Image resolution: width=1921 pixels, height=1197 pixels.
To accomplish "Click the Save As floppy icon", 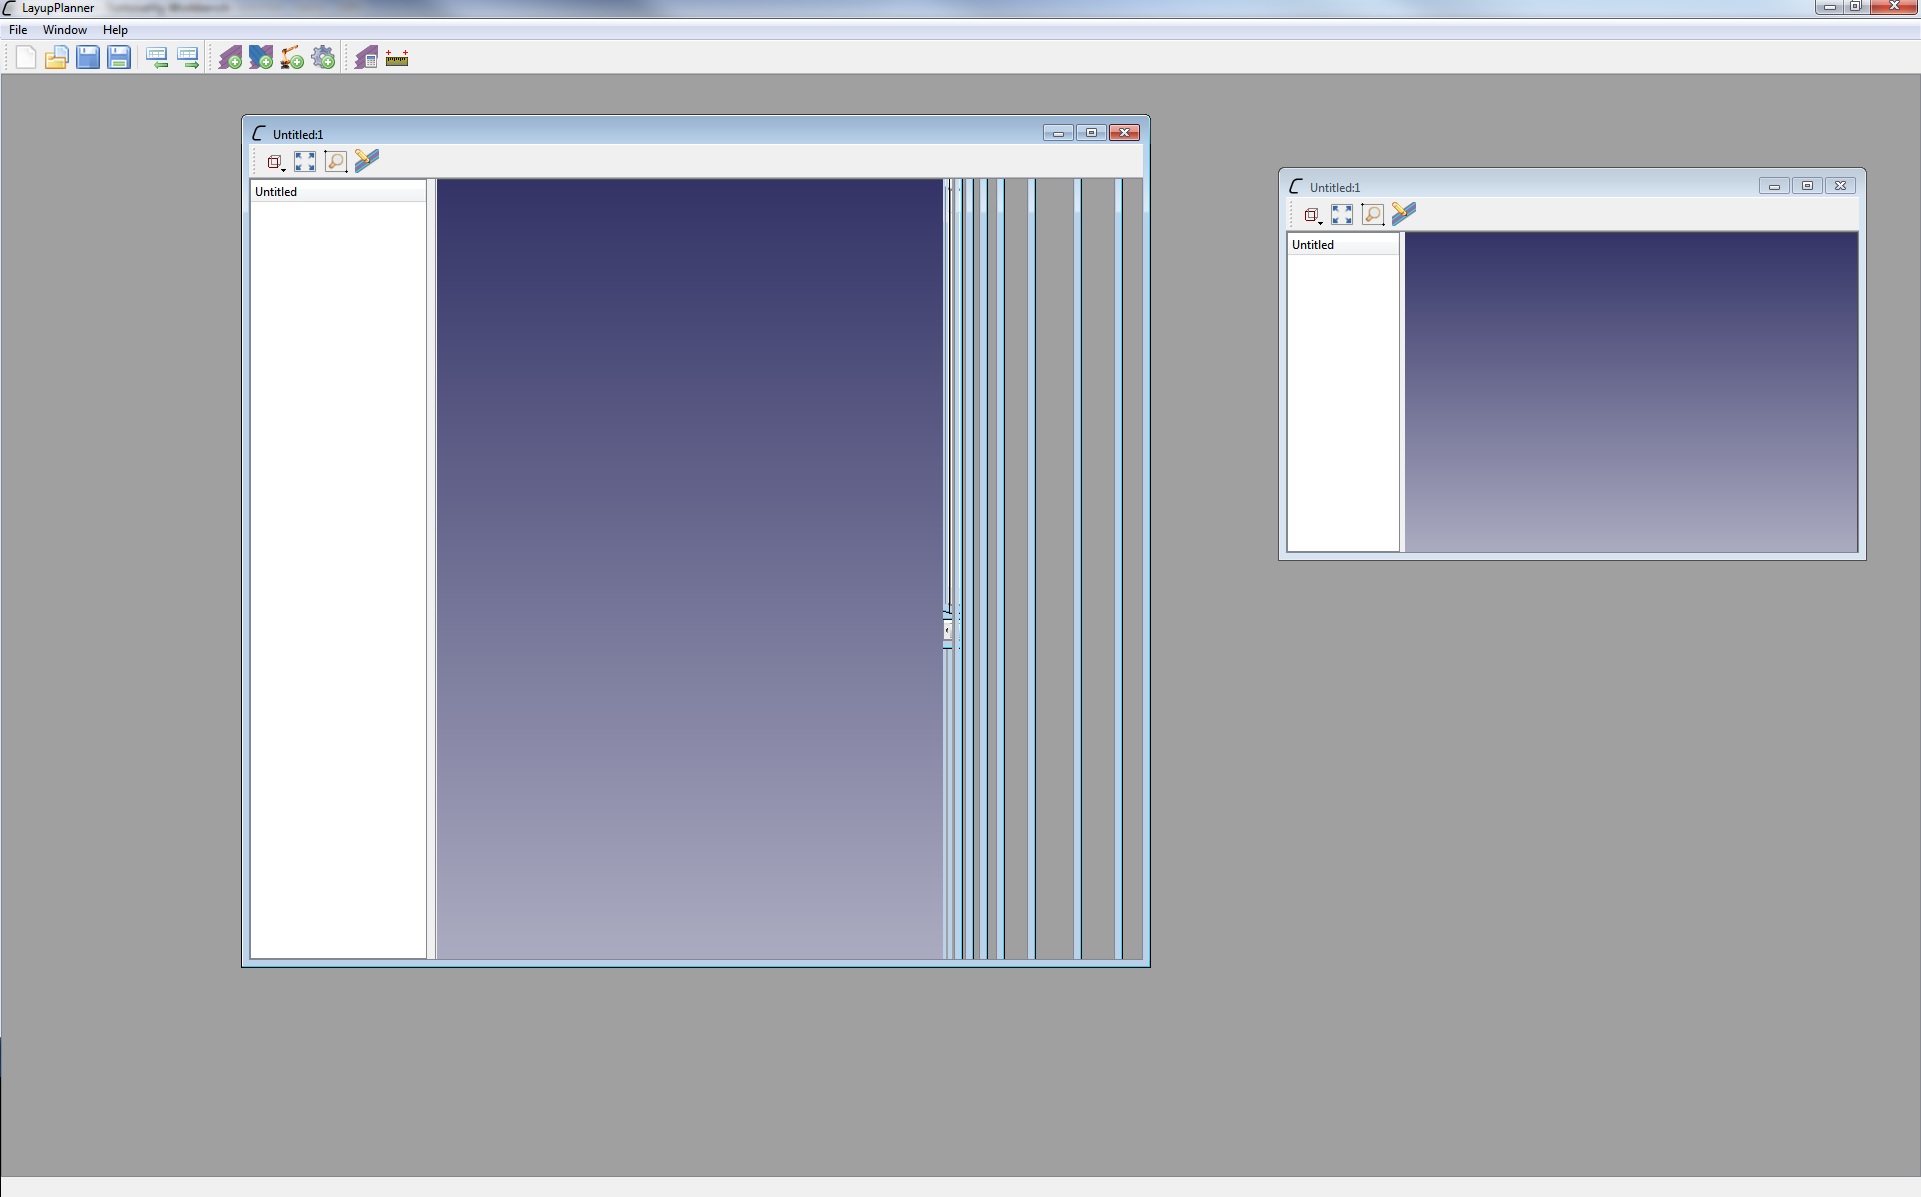I will (119, 58).
